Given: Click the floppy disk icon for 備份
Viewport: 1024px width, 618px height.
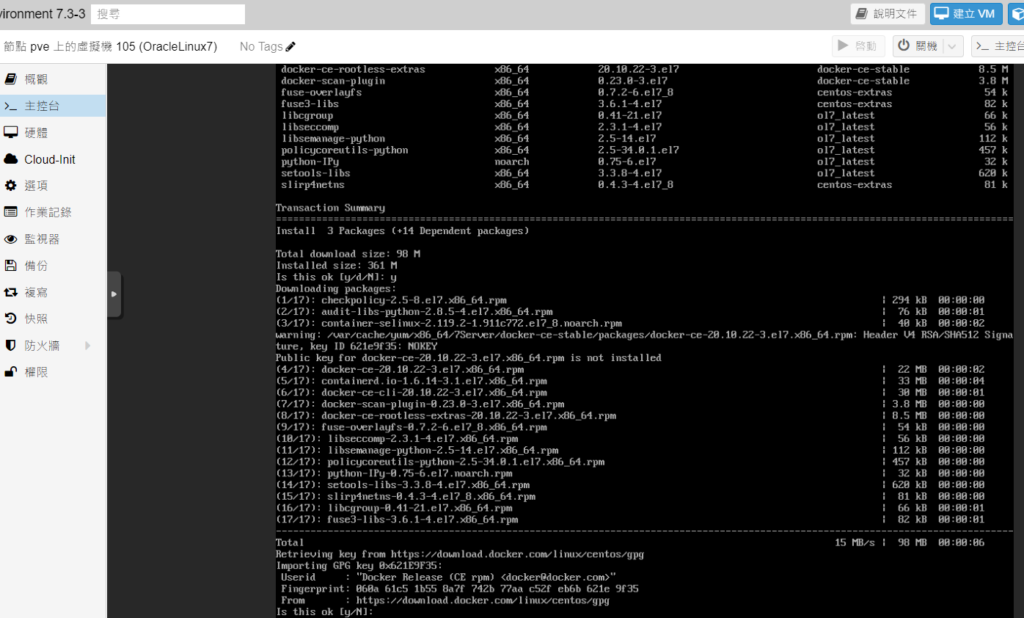Looking at the screenshot, I should pyautogui.click(x=11, y=266).
